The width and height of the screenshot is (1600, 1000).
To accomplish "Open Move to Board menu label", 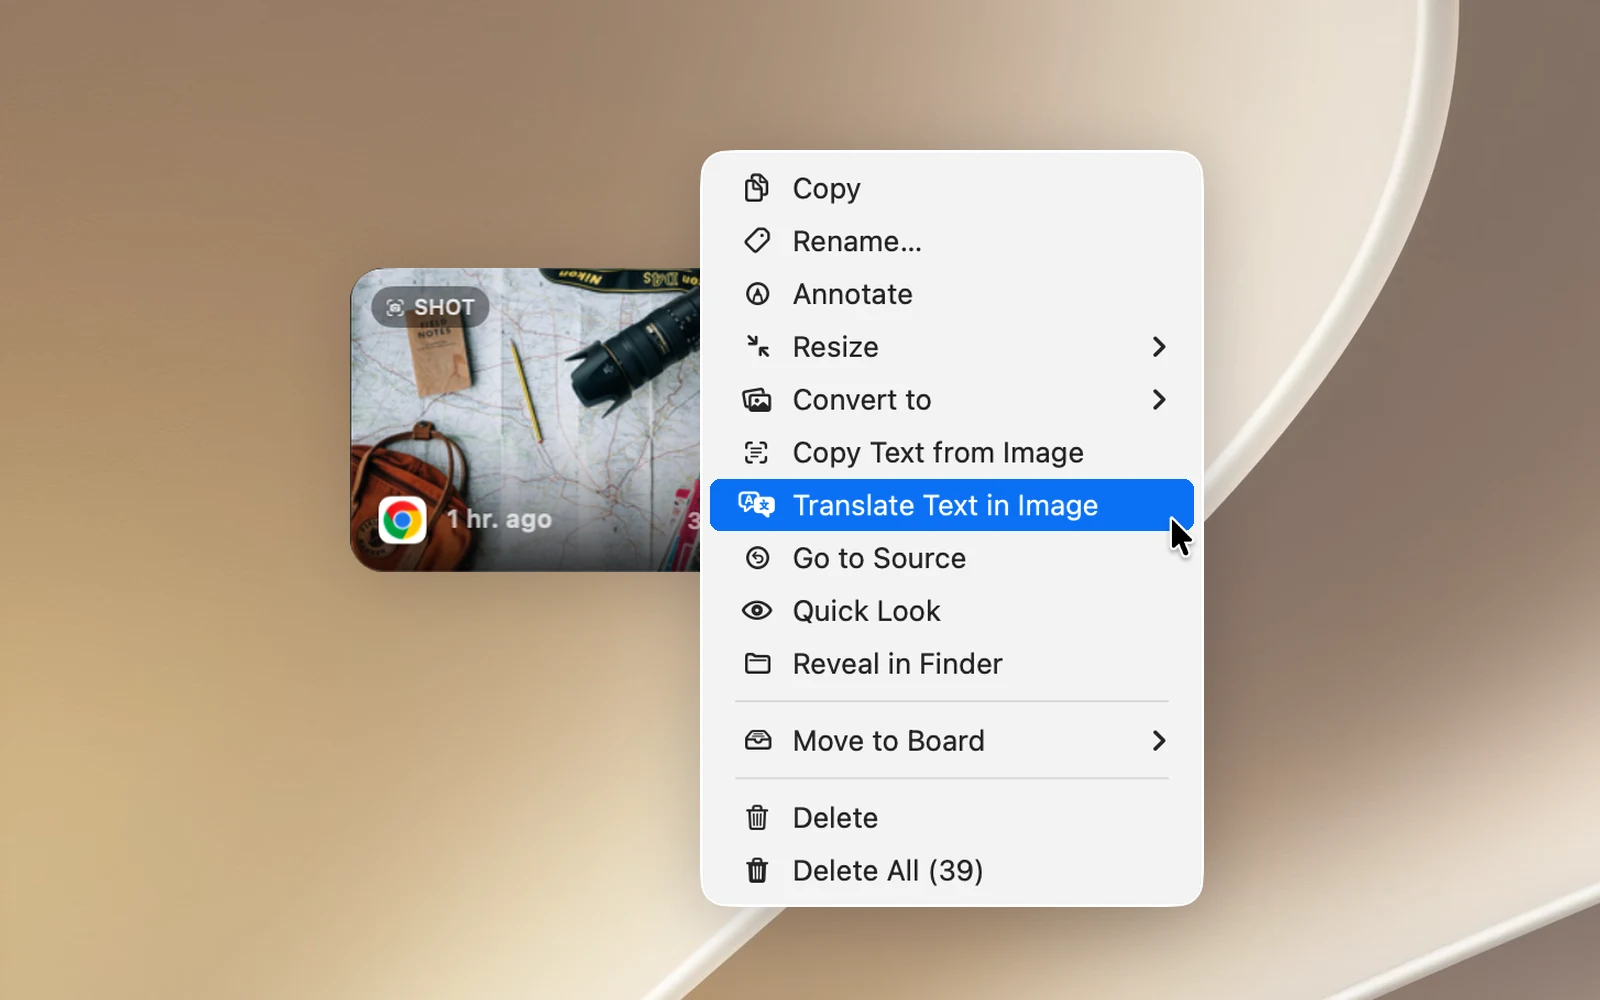I will pyautogui.click(x=889, y=741).
